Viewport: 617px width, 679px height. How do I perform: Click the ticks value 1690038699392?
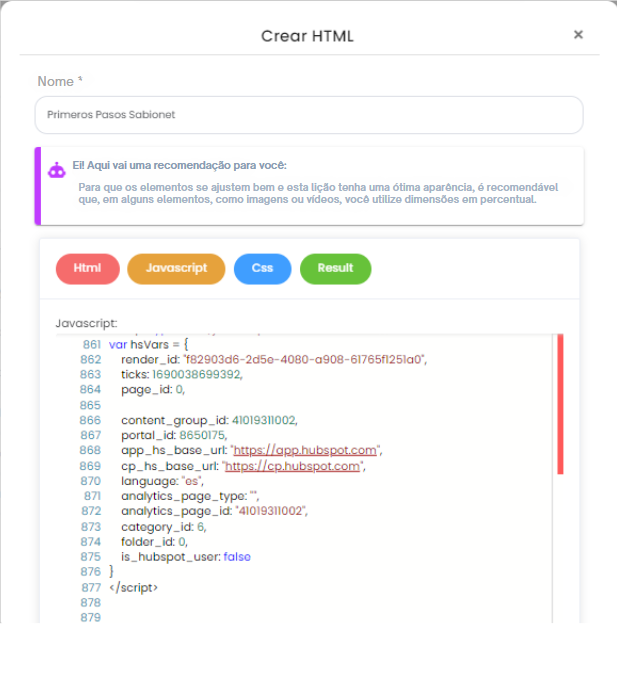click(197, 374)
